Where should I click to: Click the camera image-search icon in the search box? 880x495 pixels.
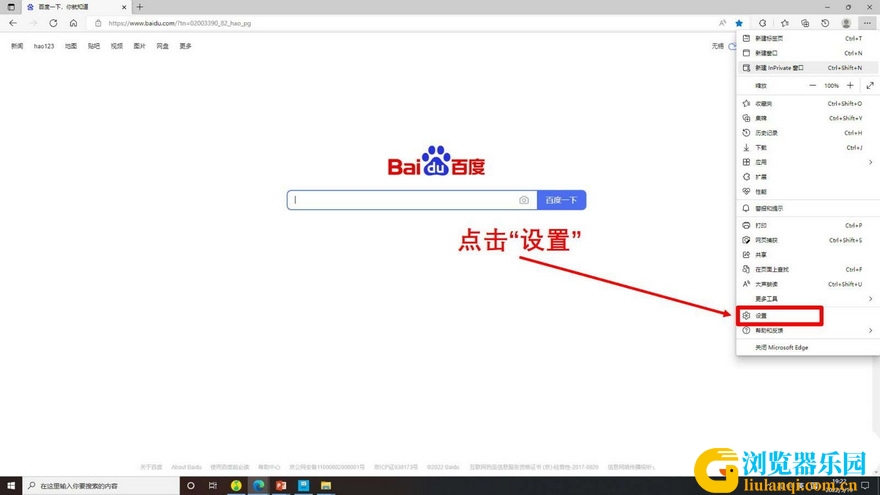524,200
